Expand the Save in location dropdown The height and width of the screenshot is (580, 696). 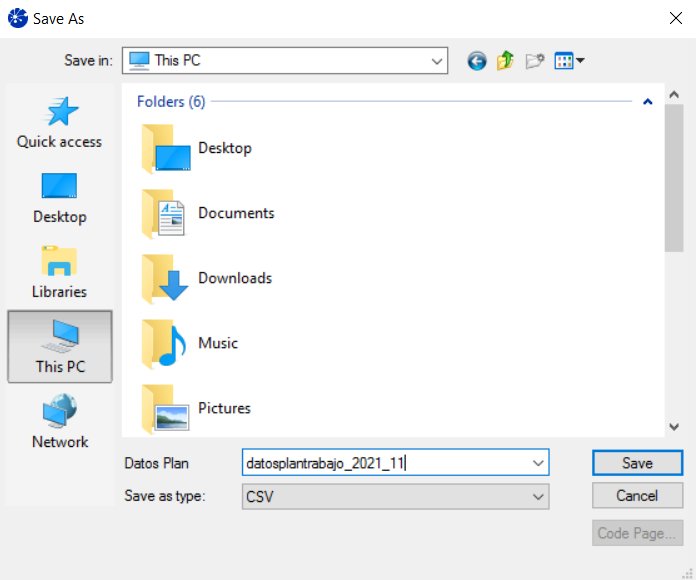[x=437, y=61]
